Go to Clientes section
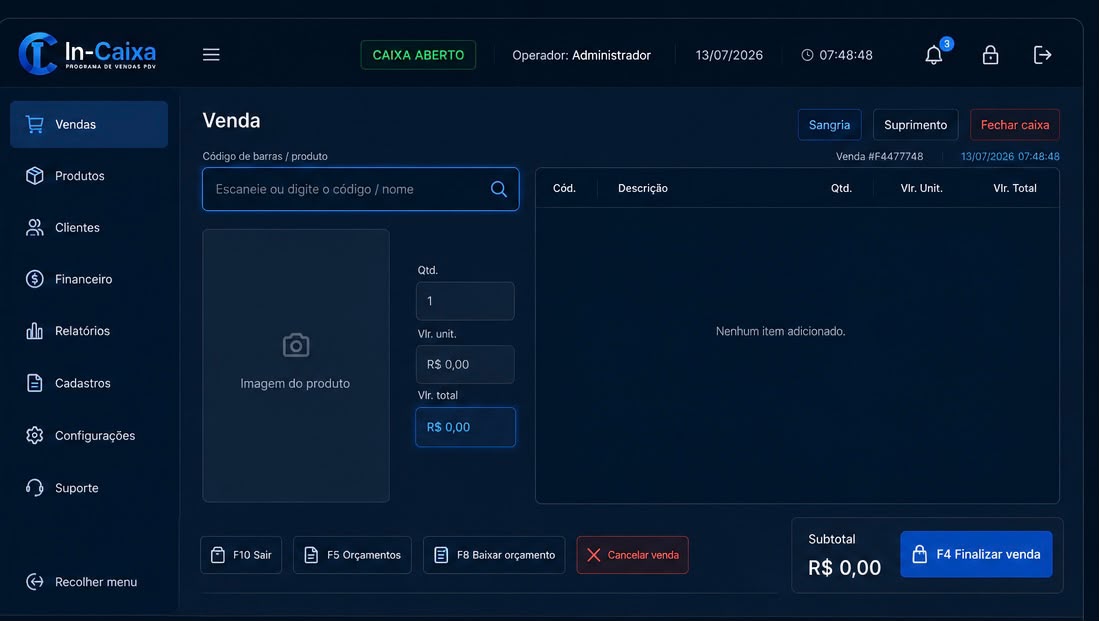 click(x=89, y=228)
